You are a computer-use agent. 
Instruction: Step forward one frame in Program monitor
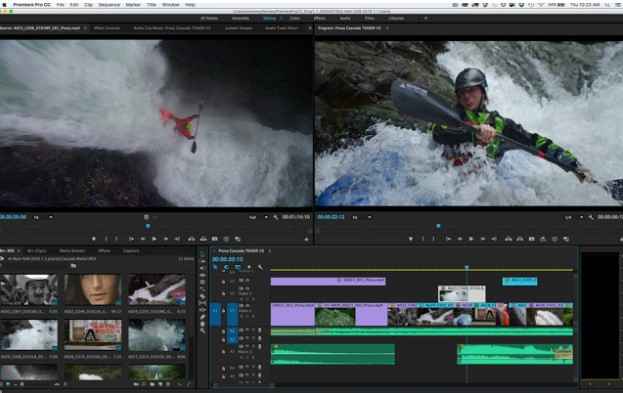482,239
